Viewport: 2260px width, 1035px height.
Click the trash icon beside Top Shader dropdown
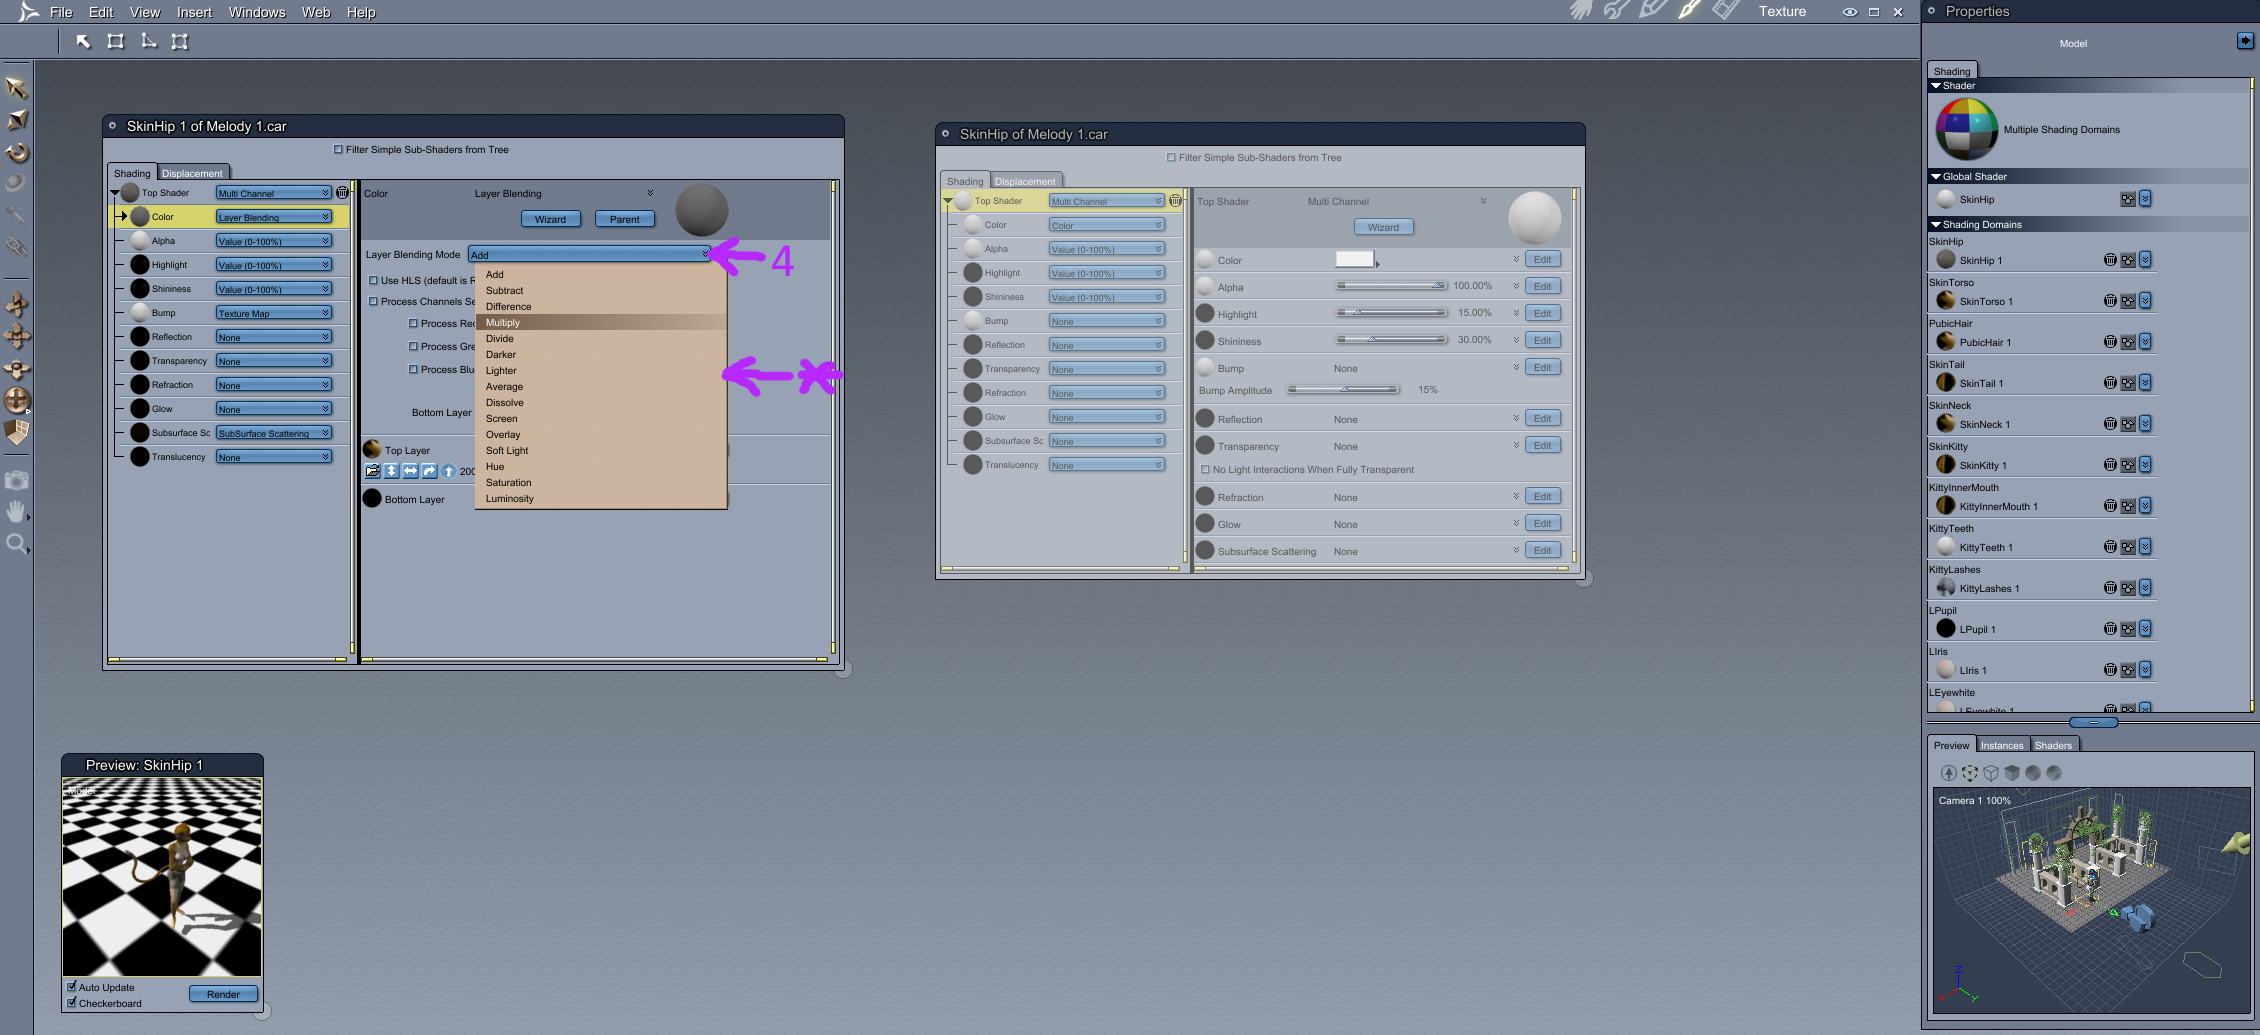[342, 192]
